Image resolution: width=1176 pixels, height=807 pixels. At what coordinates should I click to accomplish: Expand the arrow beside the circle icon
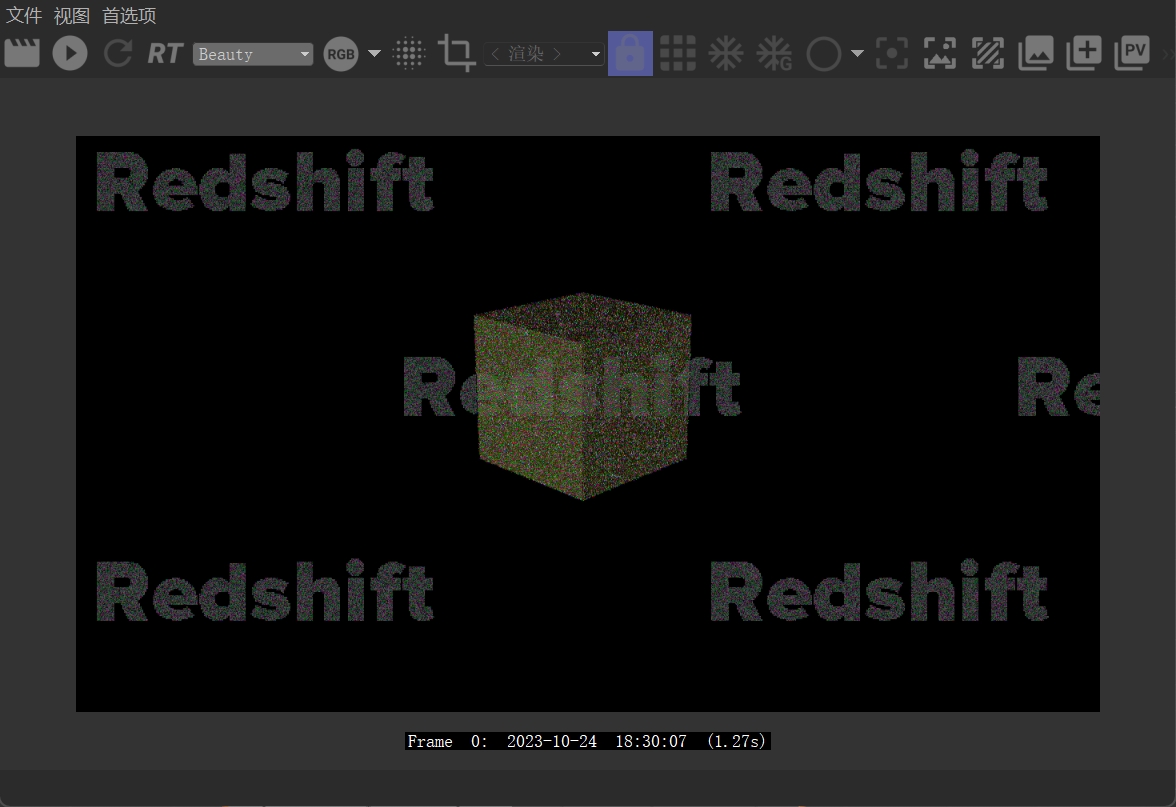click(x=857, y=54)
